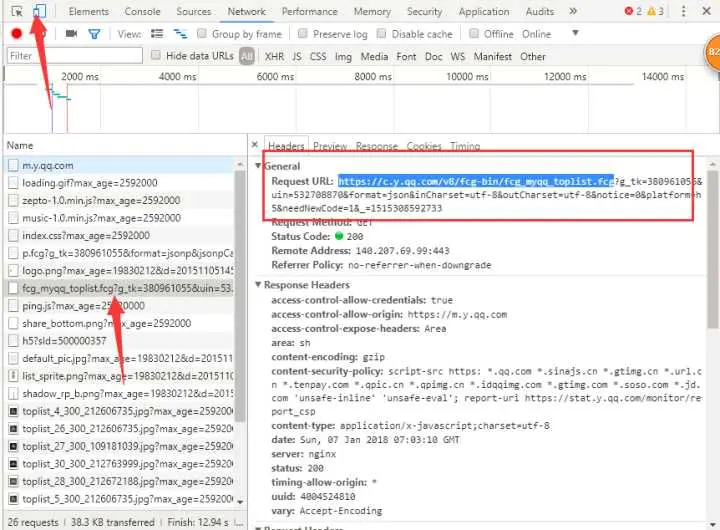
Task: Select the m.y.qq.com request
Action: (x=120, y=165)
